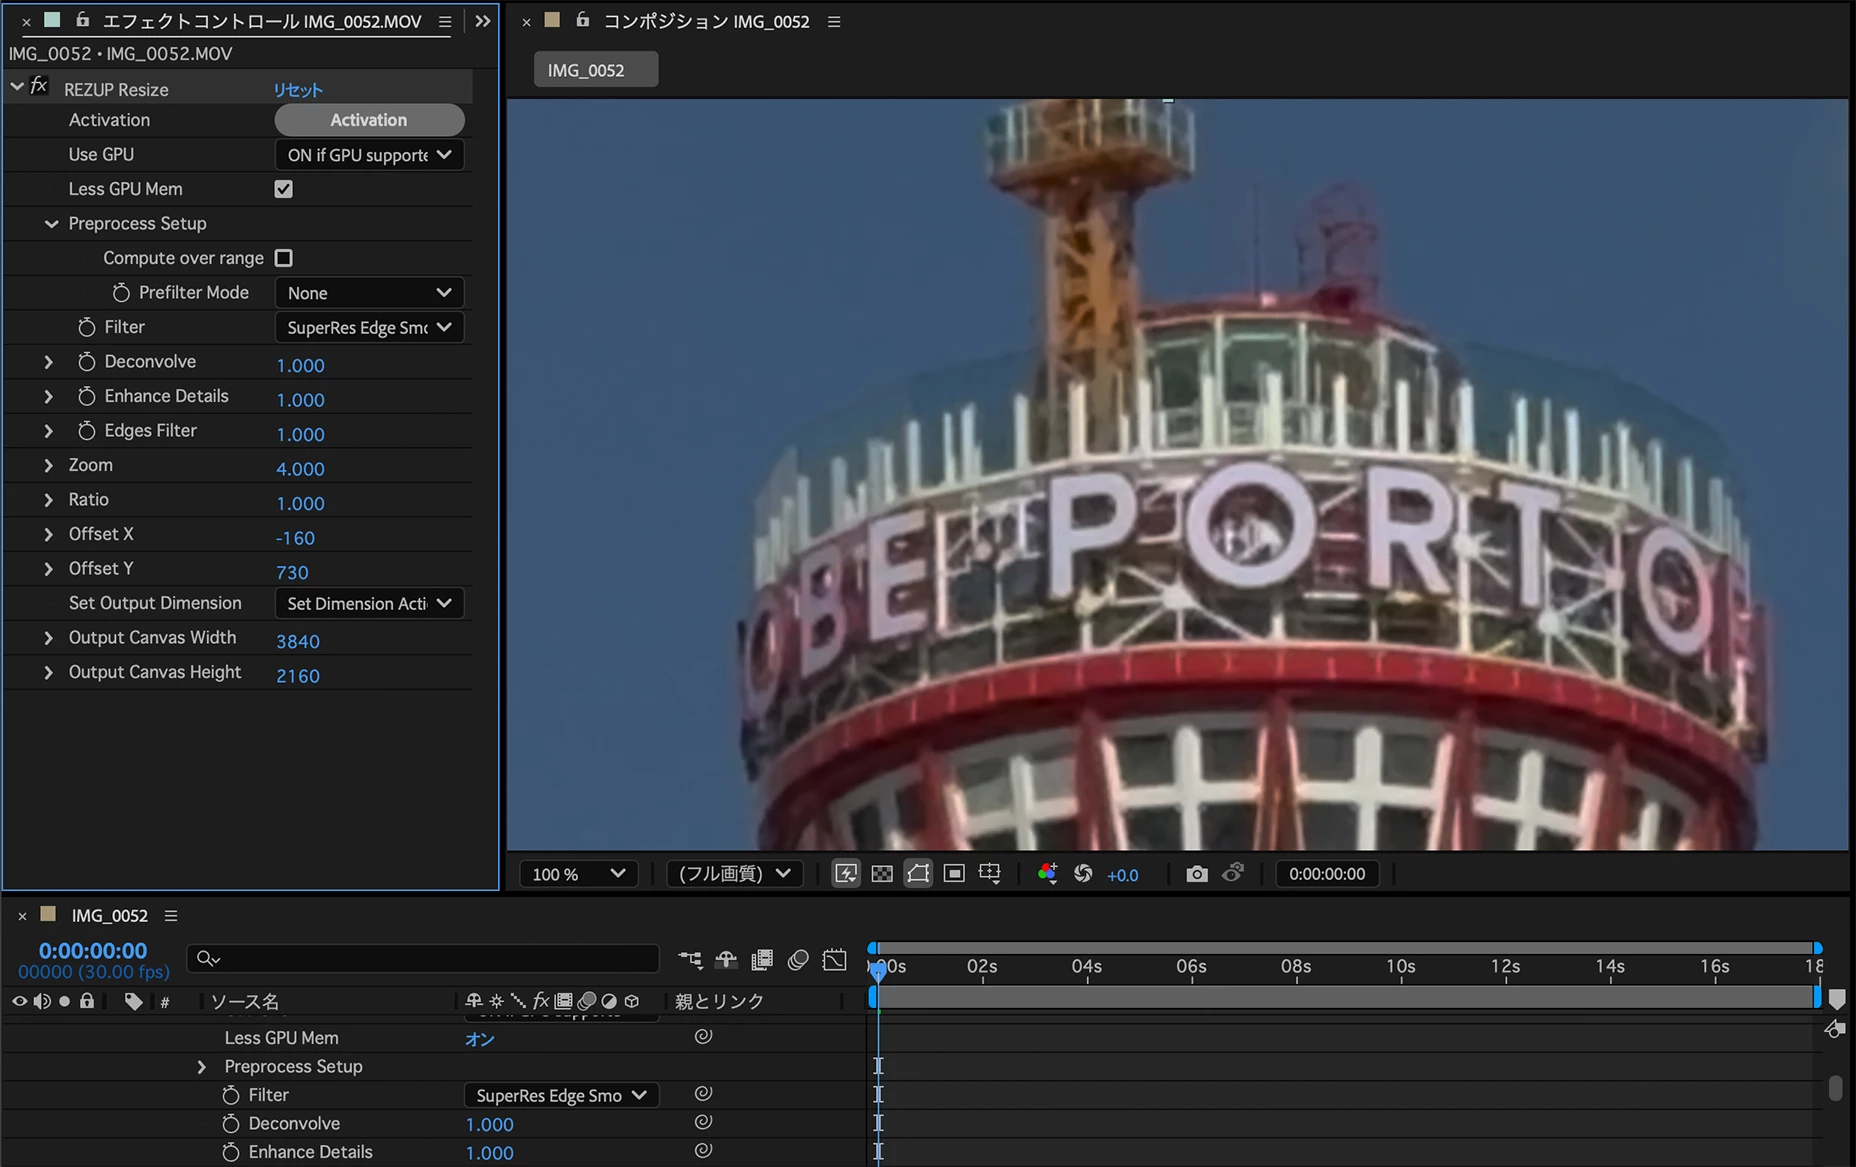1856x1167 pixels.
Task: Click the Reset Exposure icon
Action: pos(1083,874)
